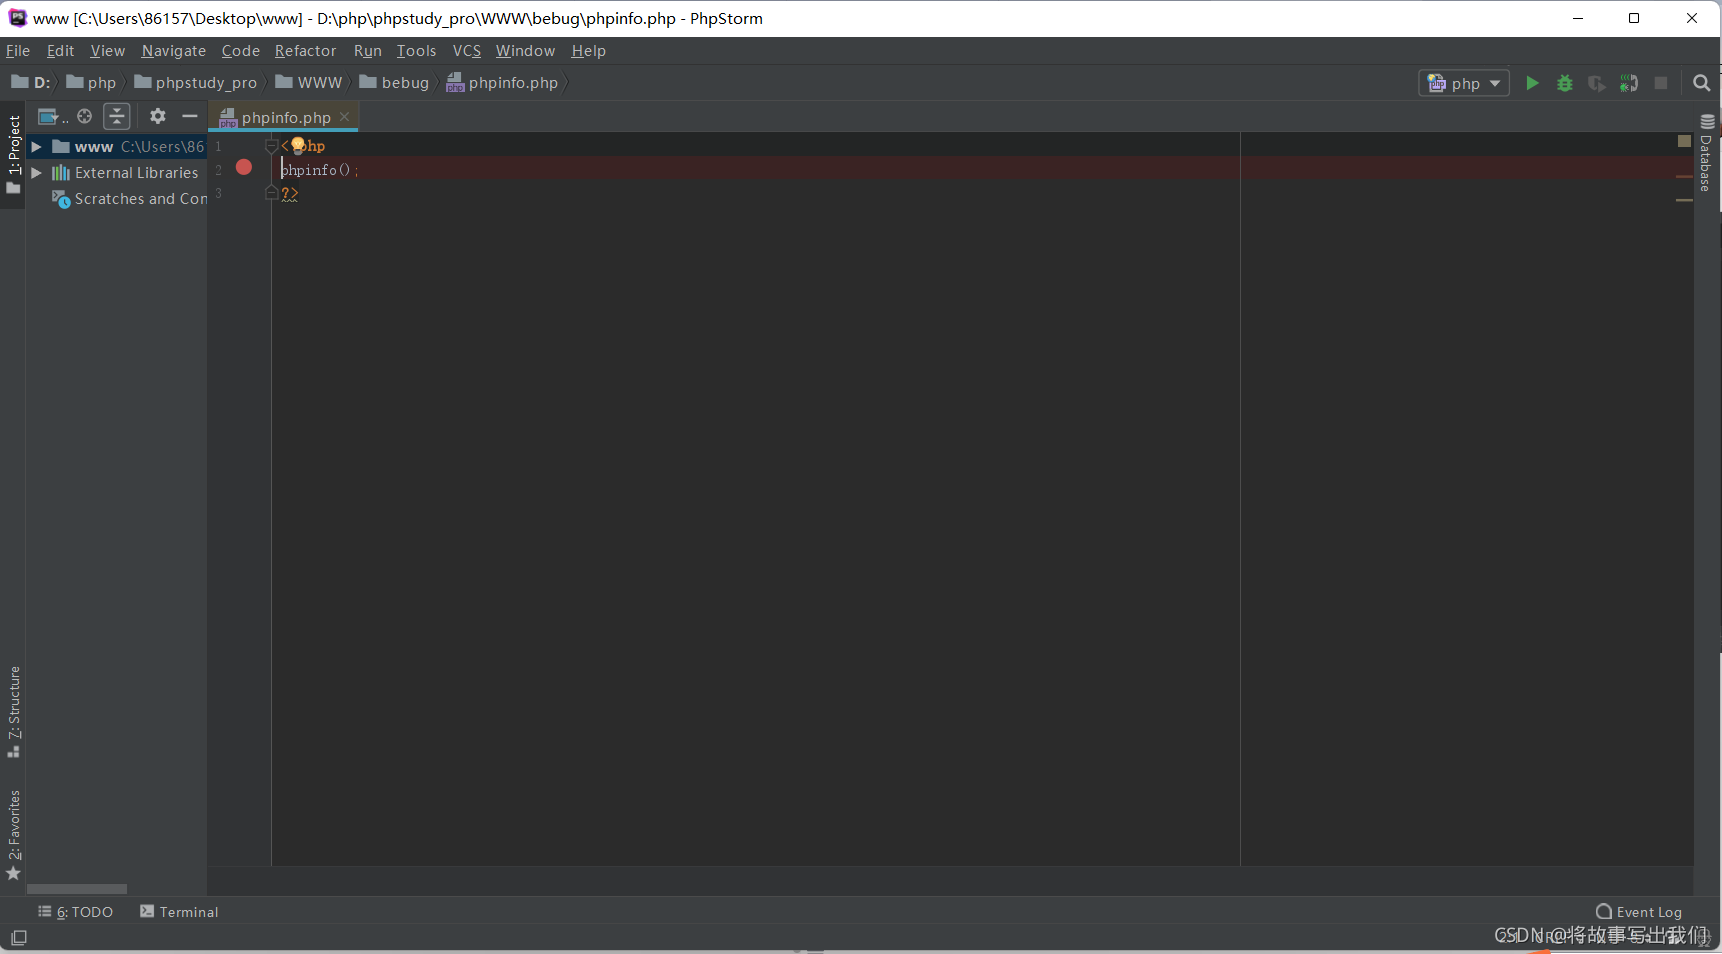
Task: Click phpinfo.php in navigation bar
Action: (502, 83)
